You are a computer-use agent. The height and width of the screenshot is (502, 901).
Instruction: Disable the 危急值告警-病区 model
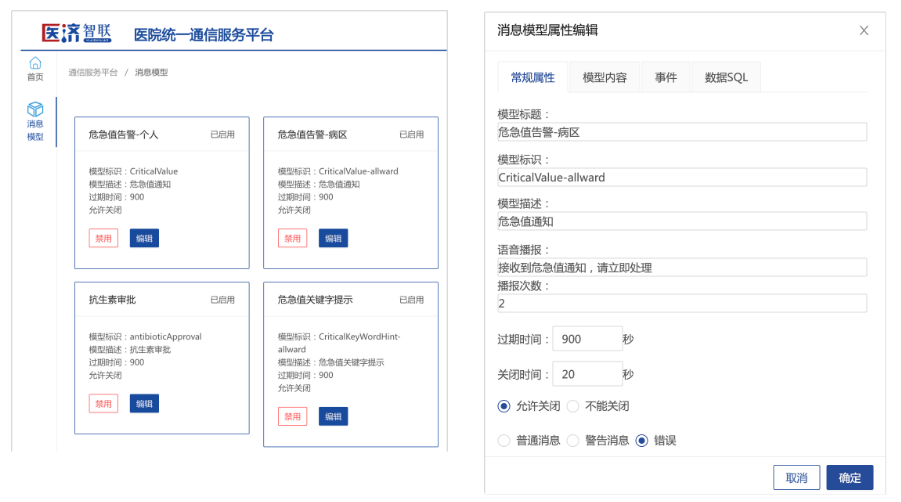tap(292, 238)
